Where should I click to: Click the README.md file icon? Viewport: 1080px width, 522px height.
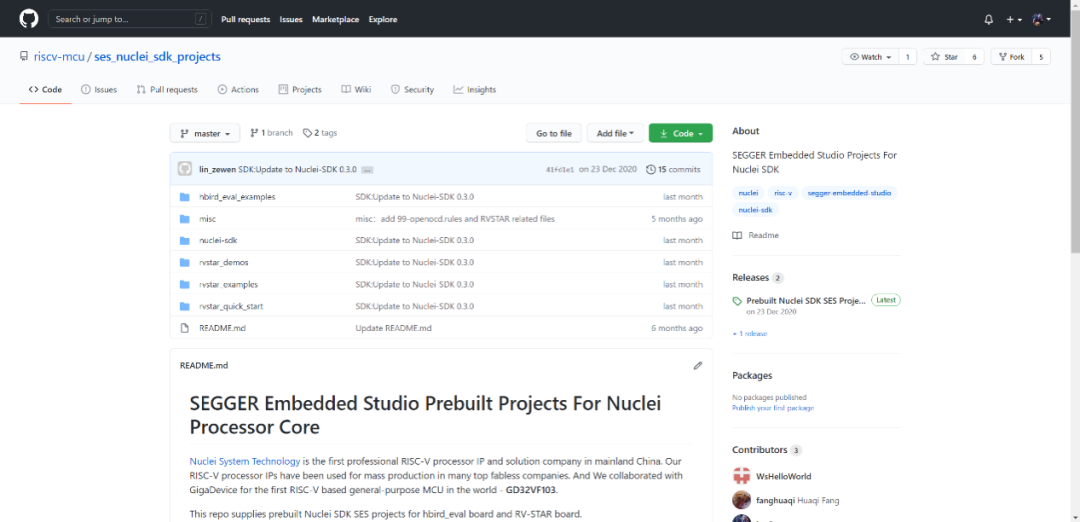(184, 328)
